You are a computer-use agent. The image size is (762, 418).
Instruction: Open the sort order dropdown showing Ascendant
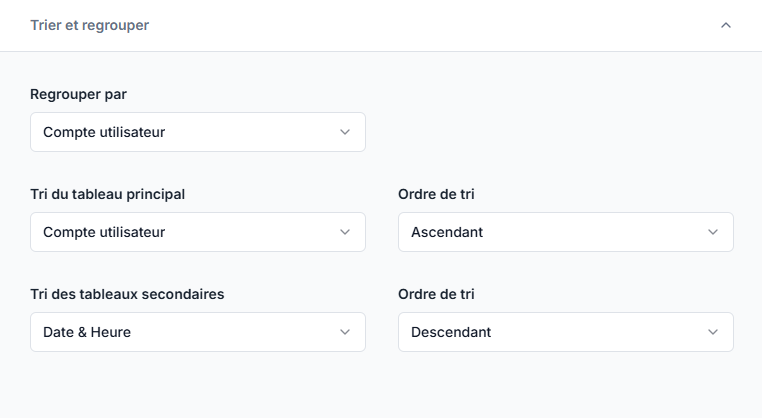pyautogui.click(x=565, y=232)
